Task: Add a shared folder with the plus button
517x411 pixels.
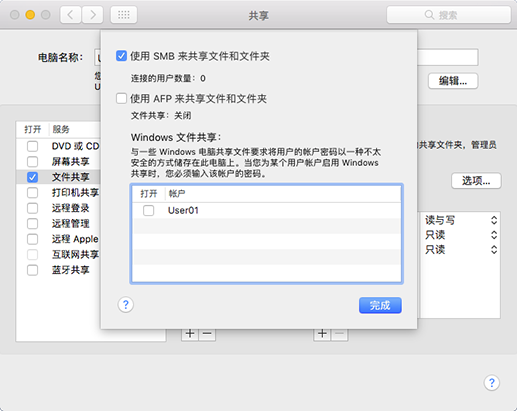Action: (190, 334)
